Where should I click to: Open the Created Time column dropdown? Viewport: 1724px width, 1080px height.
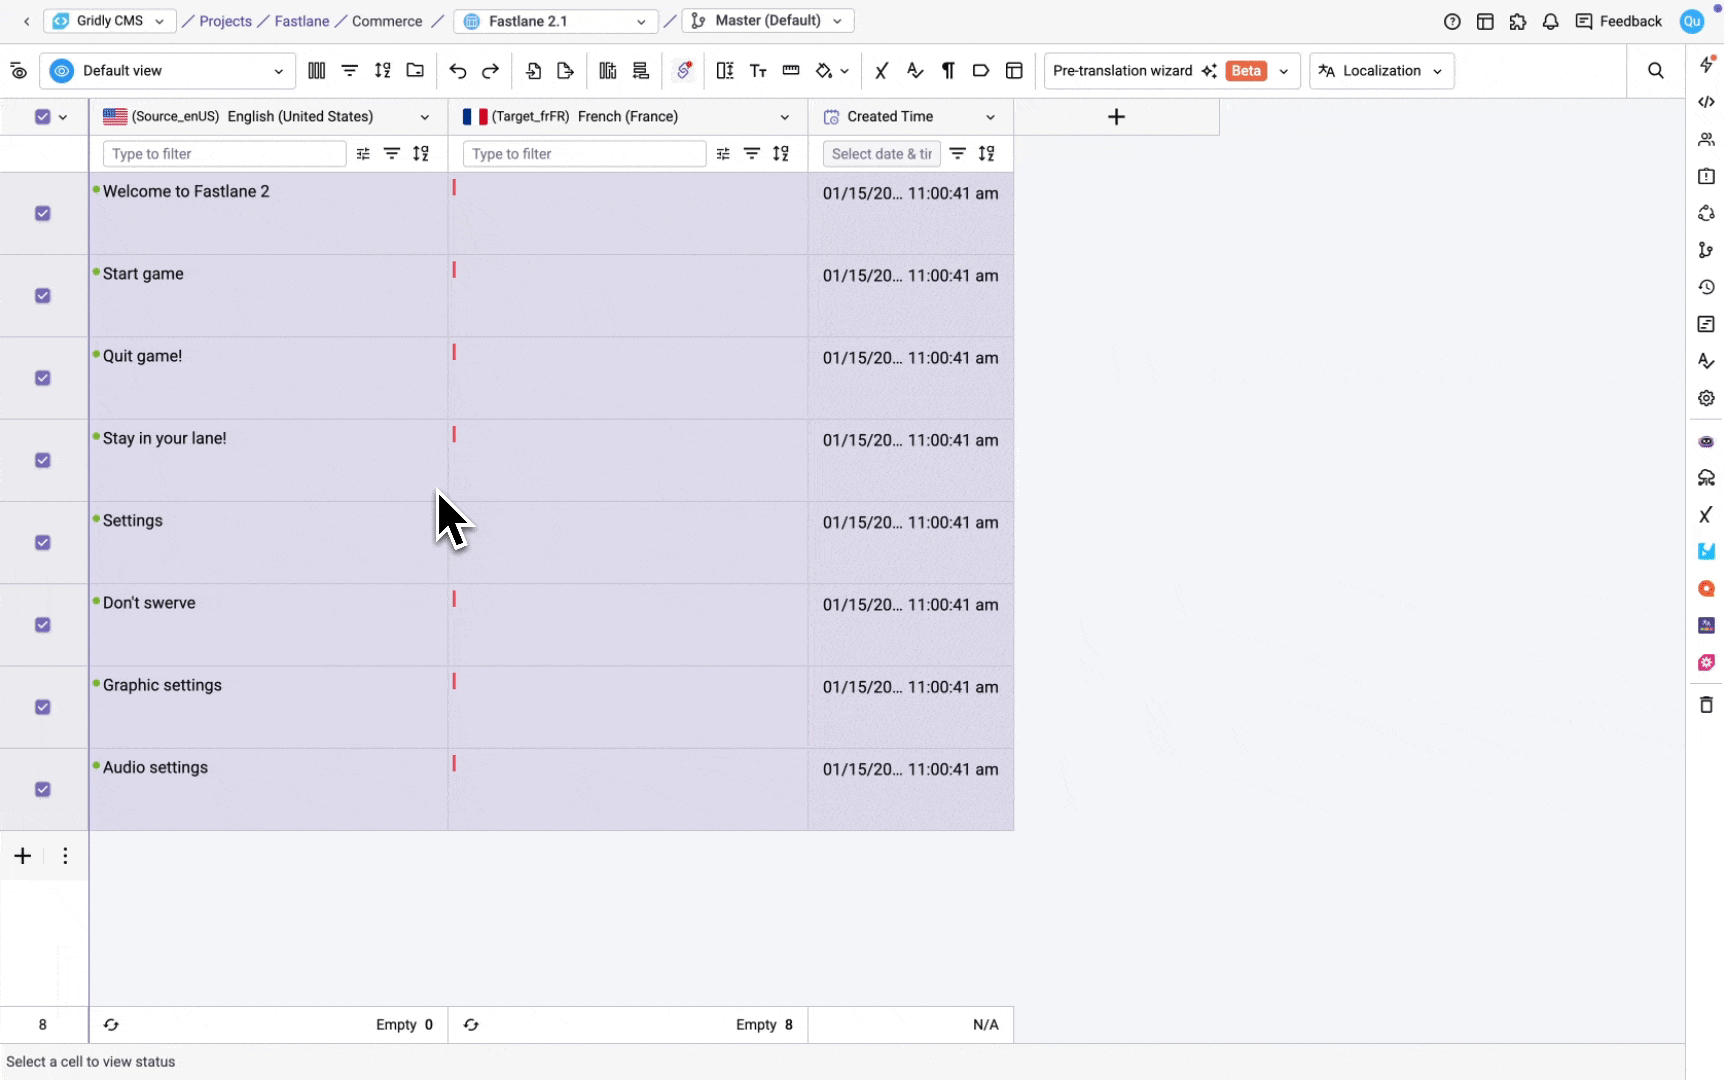point(990,116)
